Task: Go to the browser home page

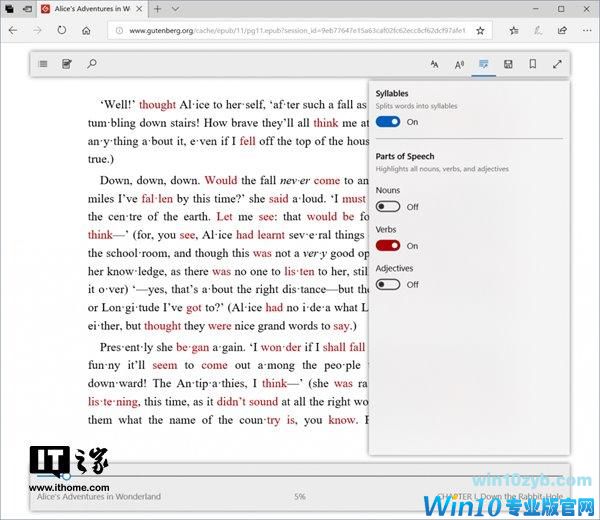Action: 87,30
